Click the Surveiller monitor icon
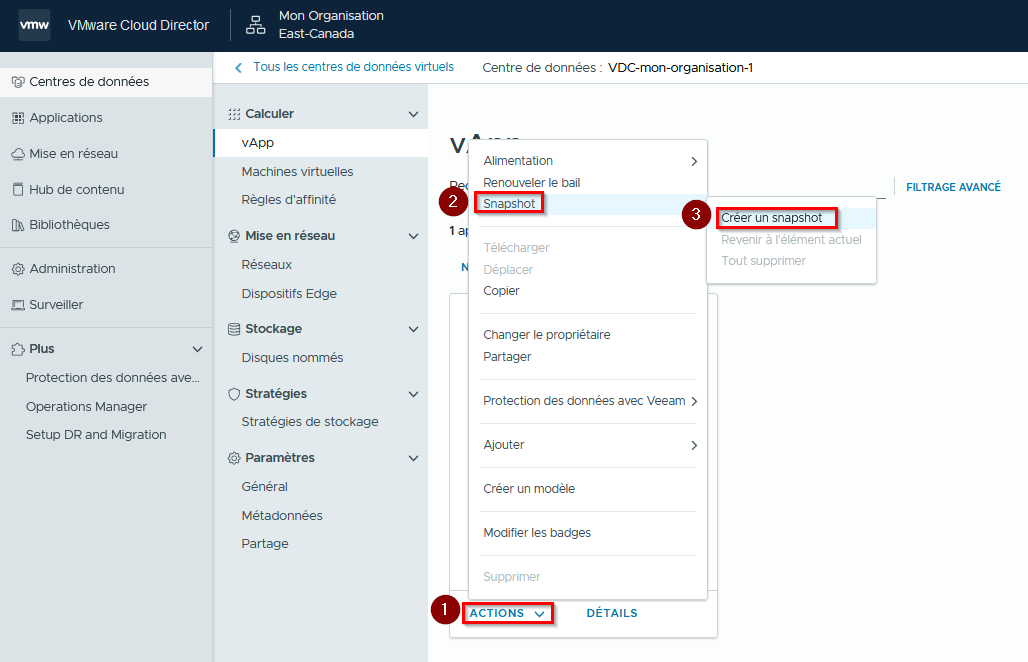 [18, 305]
